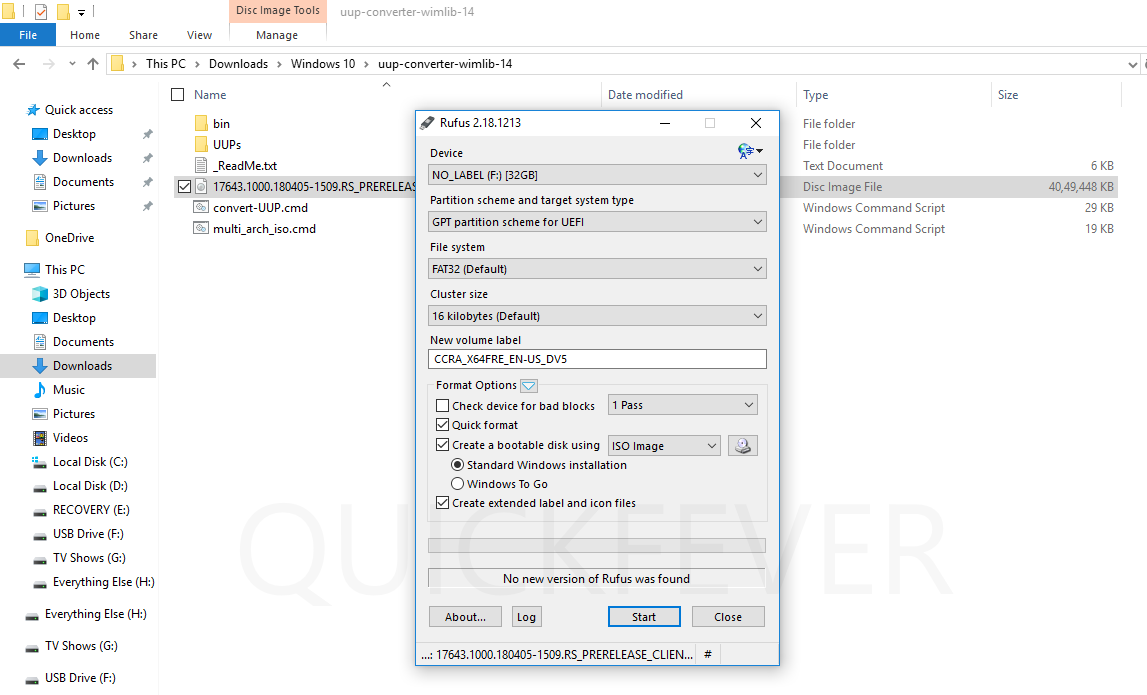Open recent locations dropdown arrow

point(72,64)
